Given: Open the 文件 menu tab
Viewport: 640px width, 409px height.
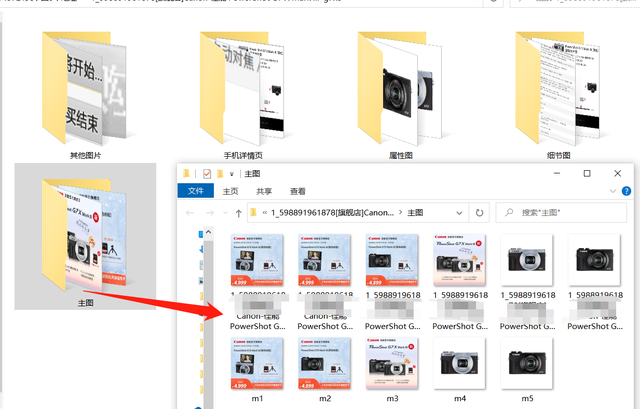Looking at the screenshot, I should (x=196, y=191).
